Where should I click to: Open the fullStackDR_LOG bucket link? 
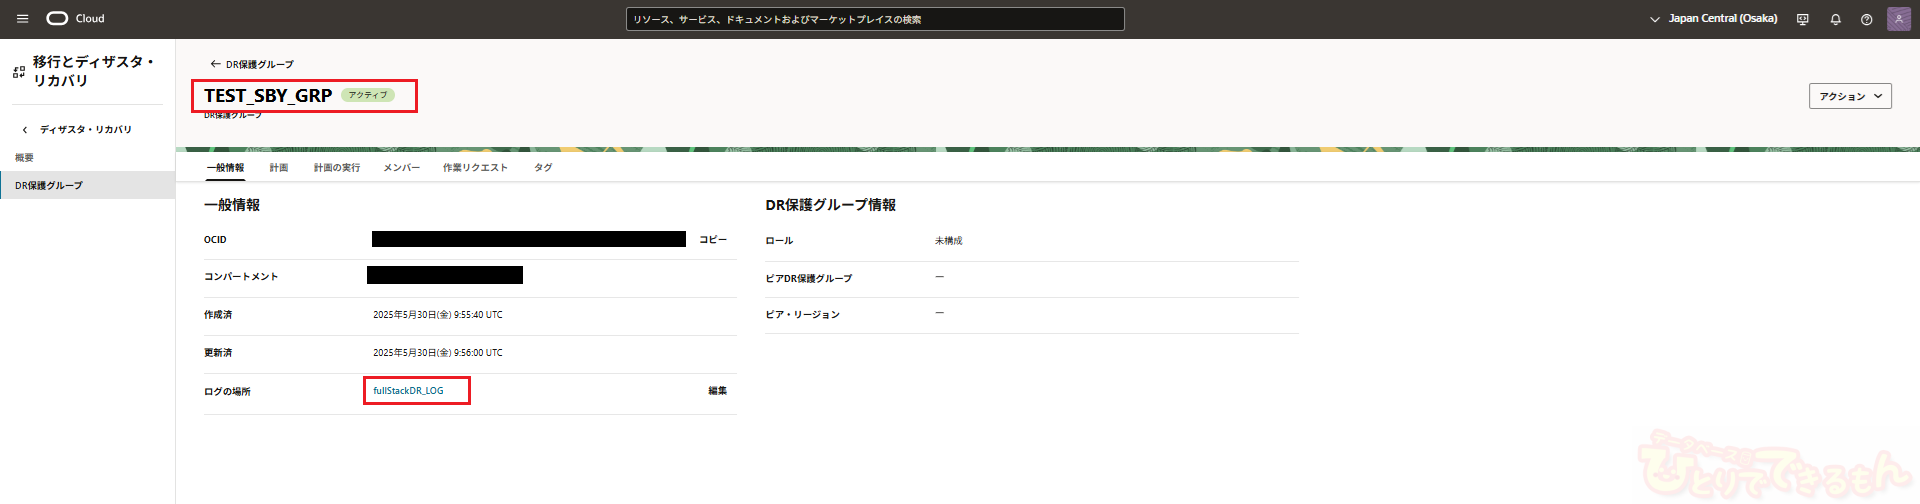click(x=408, y=391)
